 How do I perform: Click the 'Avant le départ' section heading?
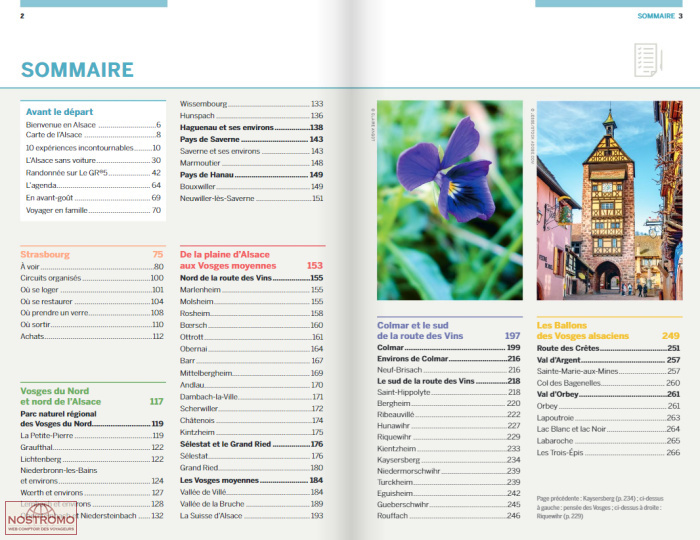tap(59, 112)
